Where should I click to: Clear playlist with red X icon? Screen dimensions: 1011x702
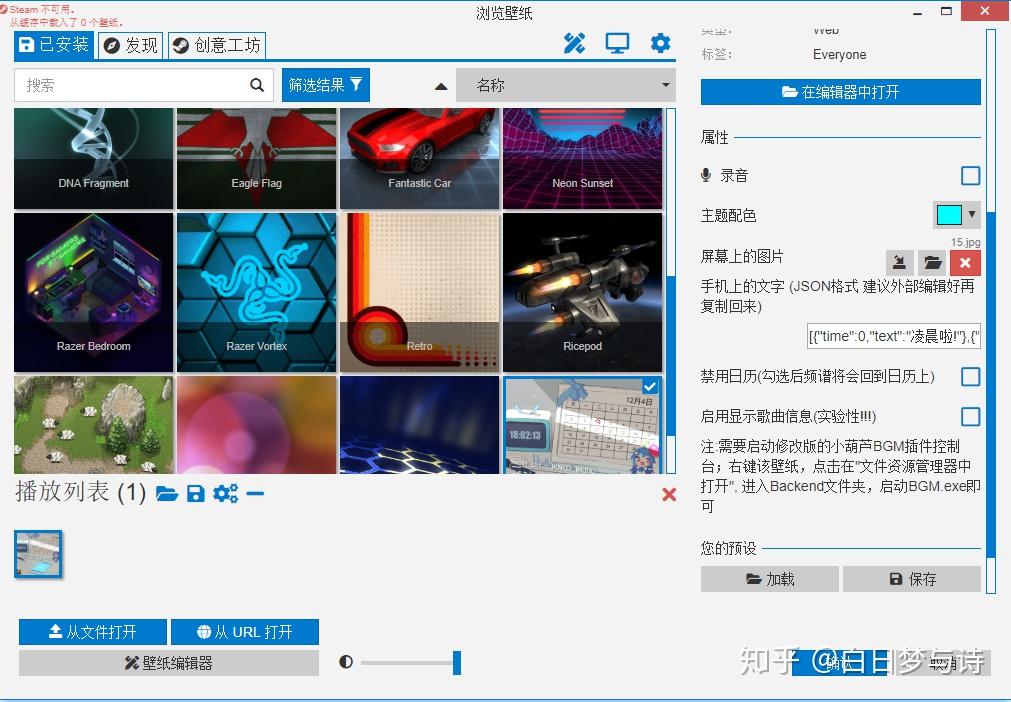tap(669, 494)
